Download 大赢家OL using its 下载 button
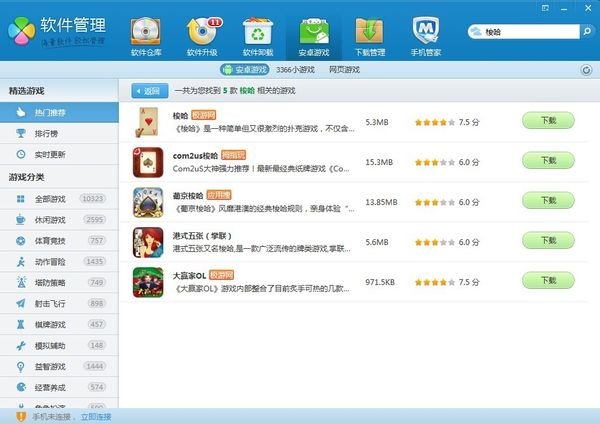Screen dimensions: 600x424 point(548,280)
